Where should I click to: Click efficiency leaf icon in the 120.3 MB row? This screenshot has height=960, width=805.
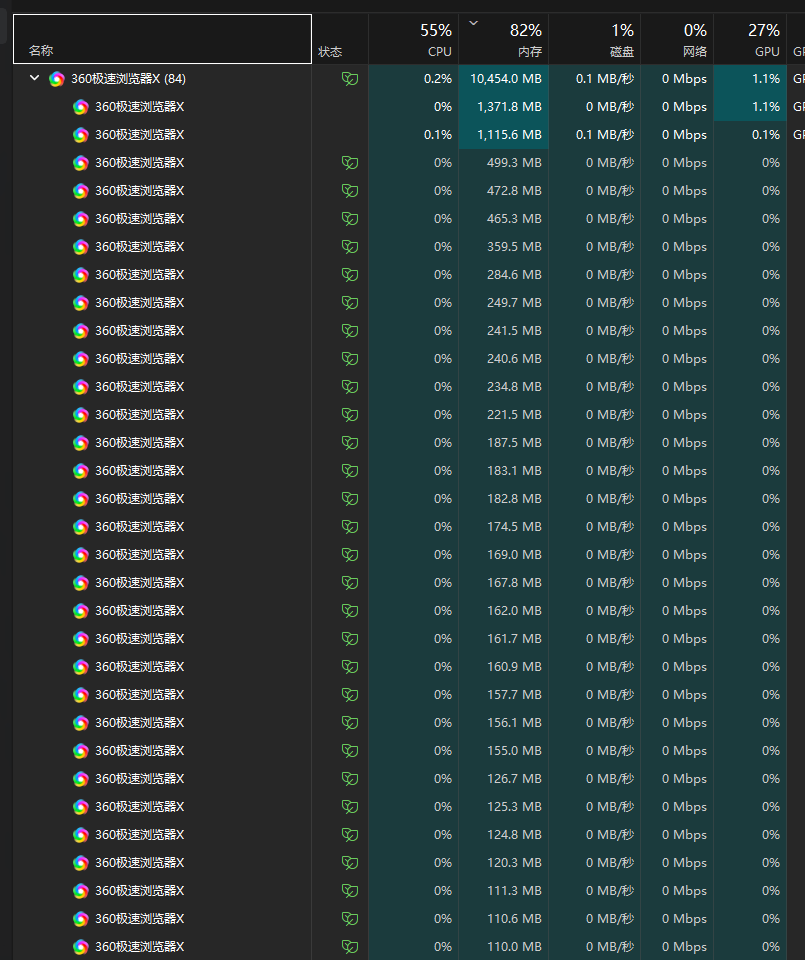pos(350,863)
